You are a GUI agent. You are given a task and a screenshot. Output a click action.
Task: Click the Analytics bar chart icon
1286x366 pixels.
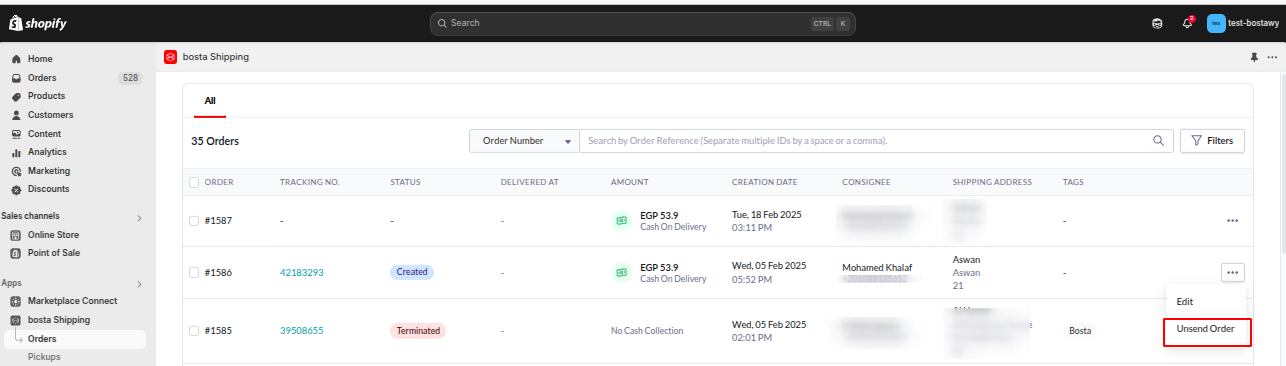pyautogui.click(x=16, y=152)
